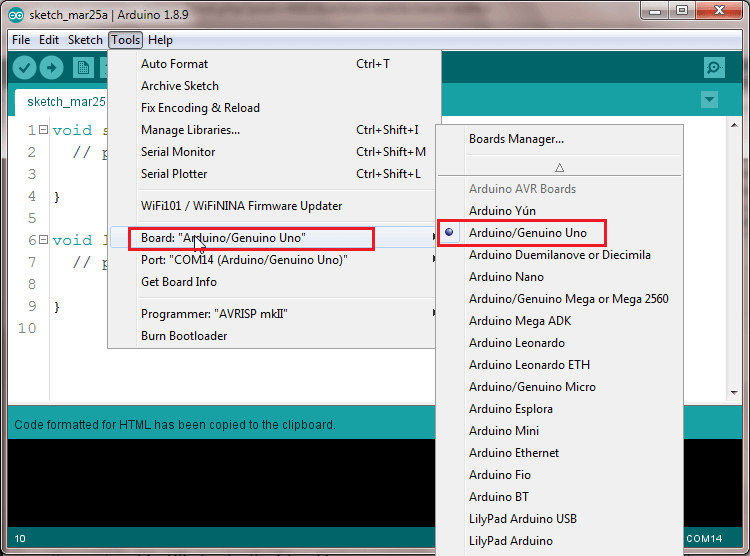Pick Arduino Mega ADK board
The height and width of the screenshot is (556, 750).
click(560, 321)
